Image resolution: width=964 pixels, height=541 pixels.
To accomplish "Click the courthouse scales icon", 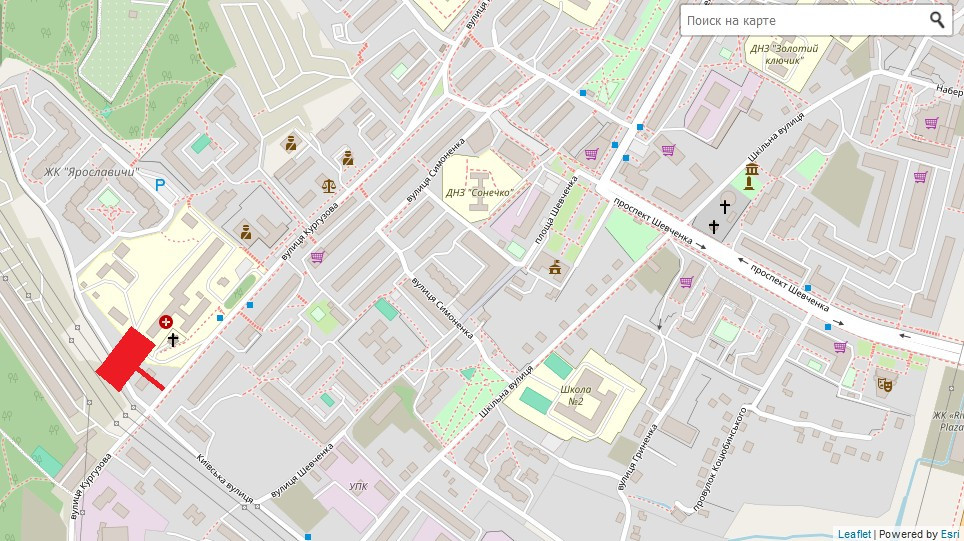I will [329, 185].
